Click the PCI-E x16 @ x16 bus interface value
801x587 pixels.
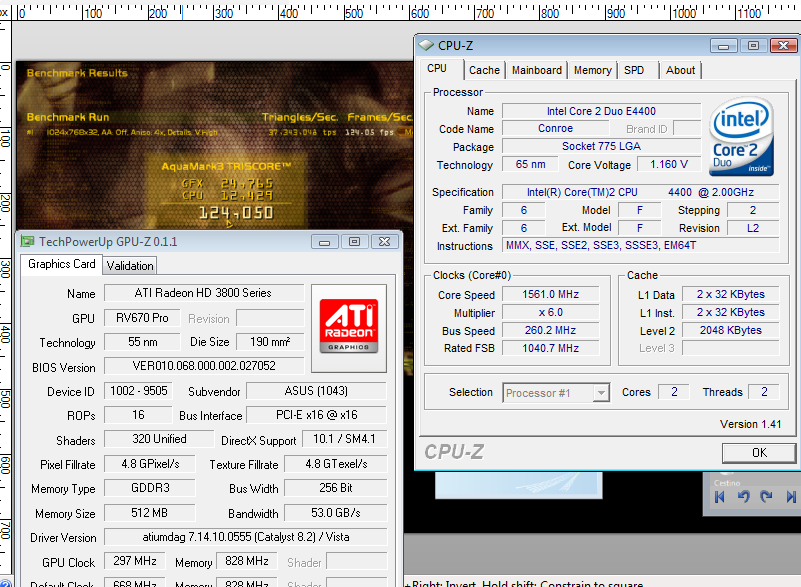point(316,415)
